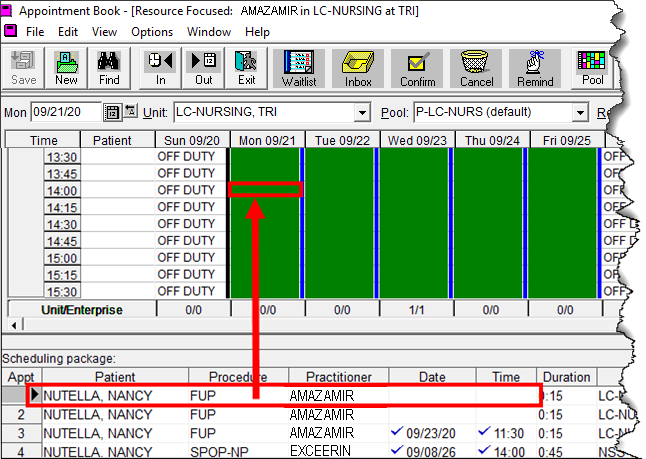The height and width of the screenshot is (459, 646).
Task: Click the Wed 09/23 count 1/1
Action: [417, 309]
